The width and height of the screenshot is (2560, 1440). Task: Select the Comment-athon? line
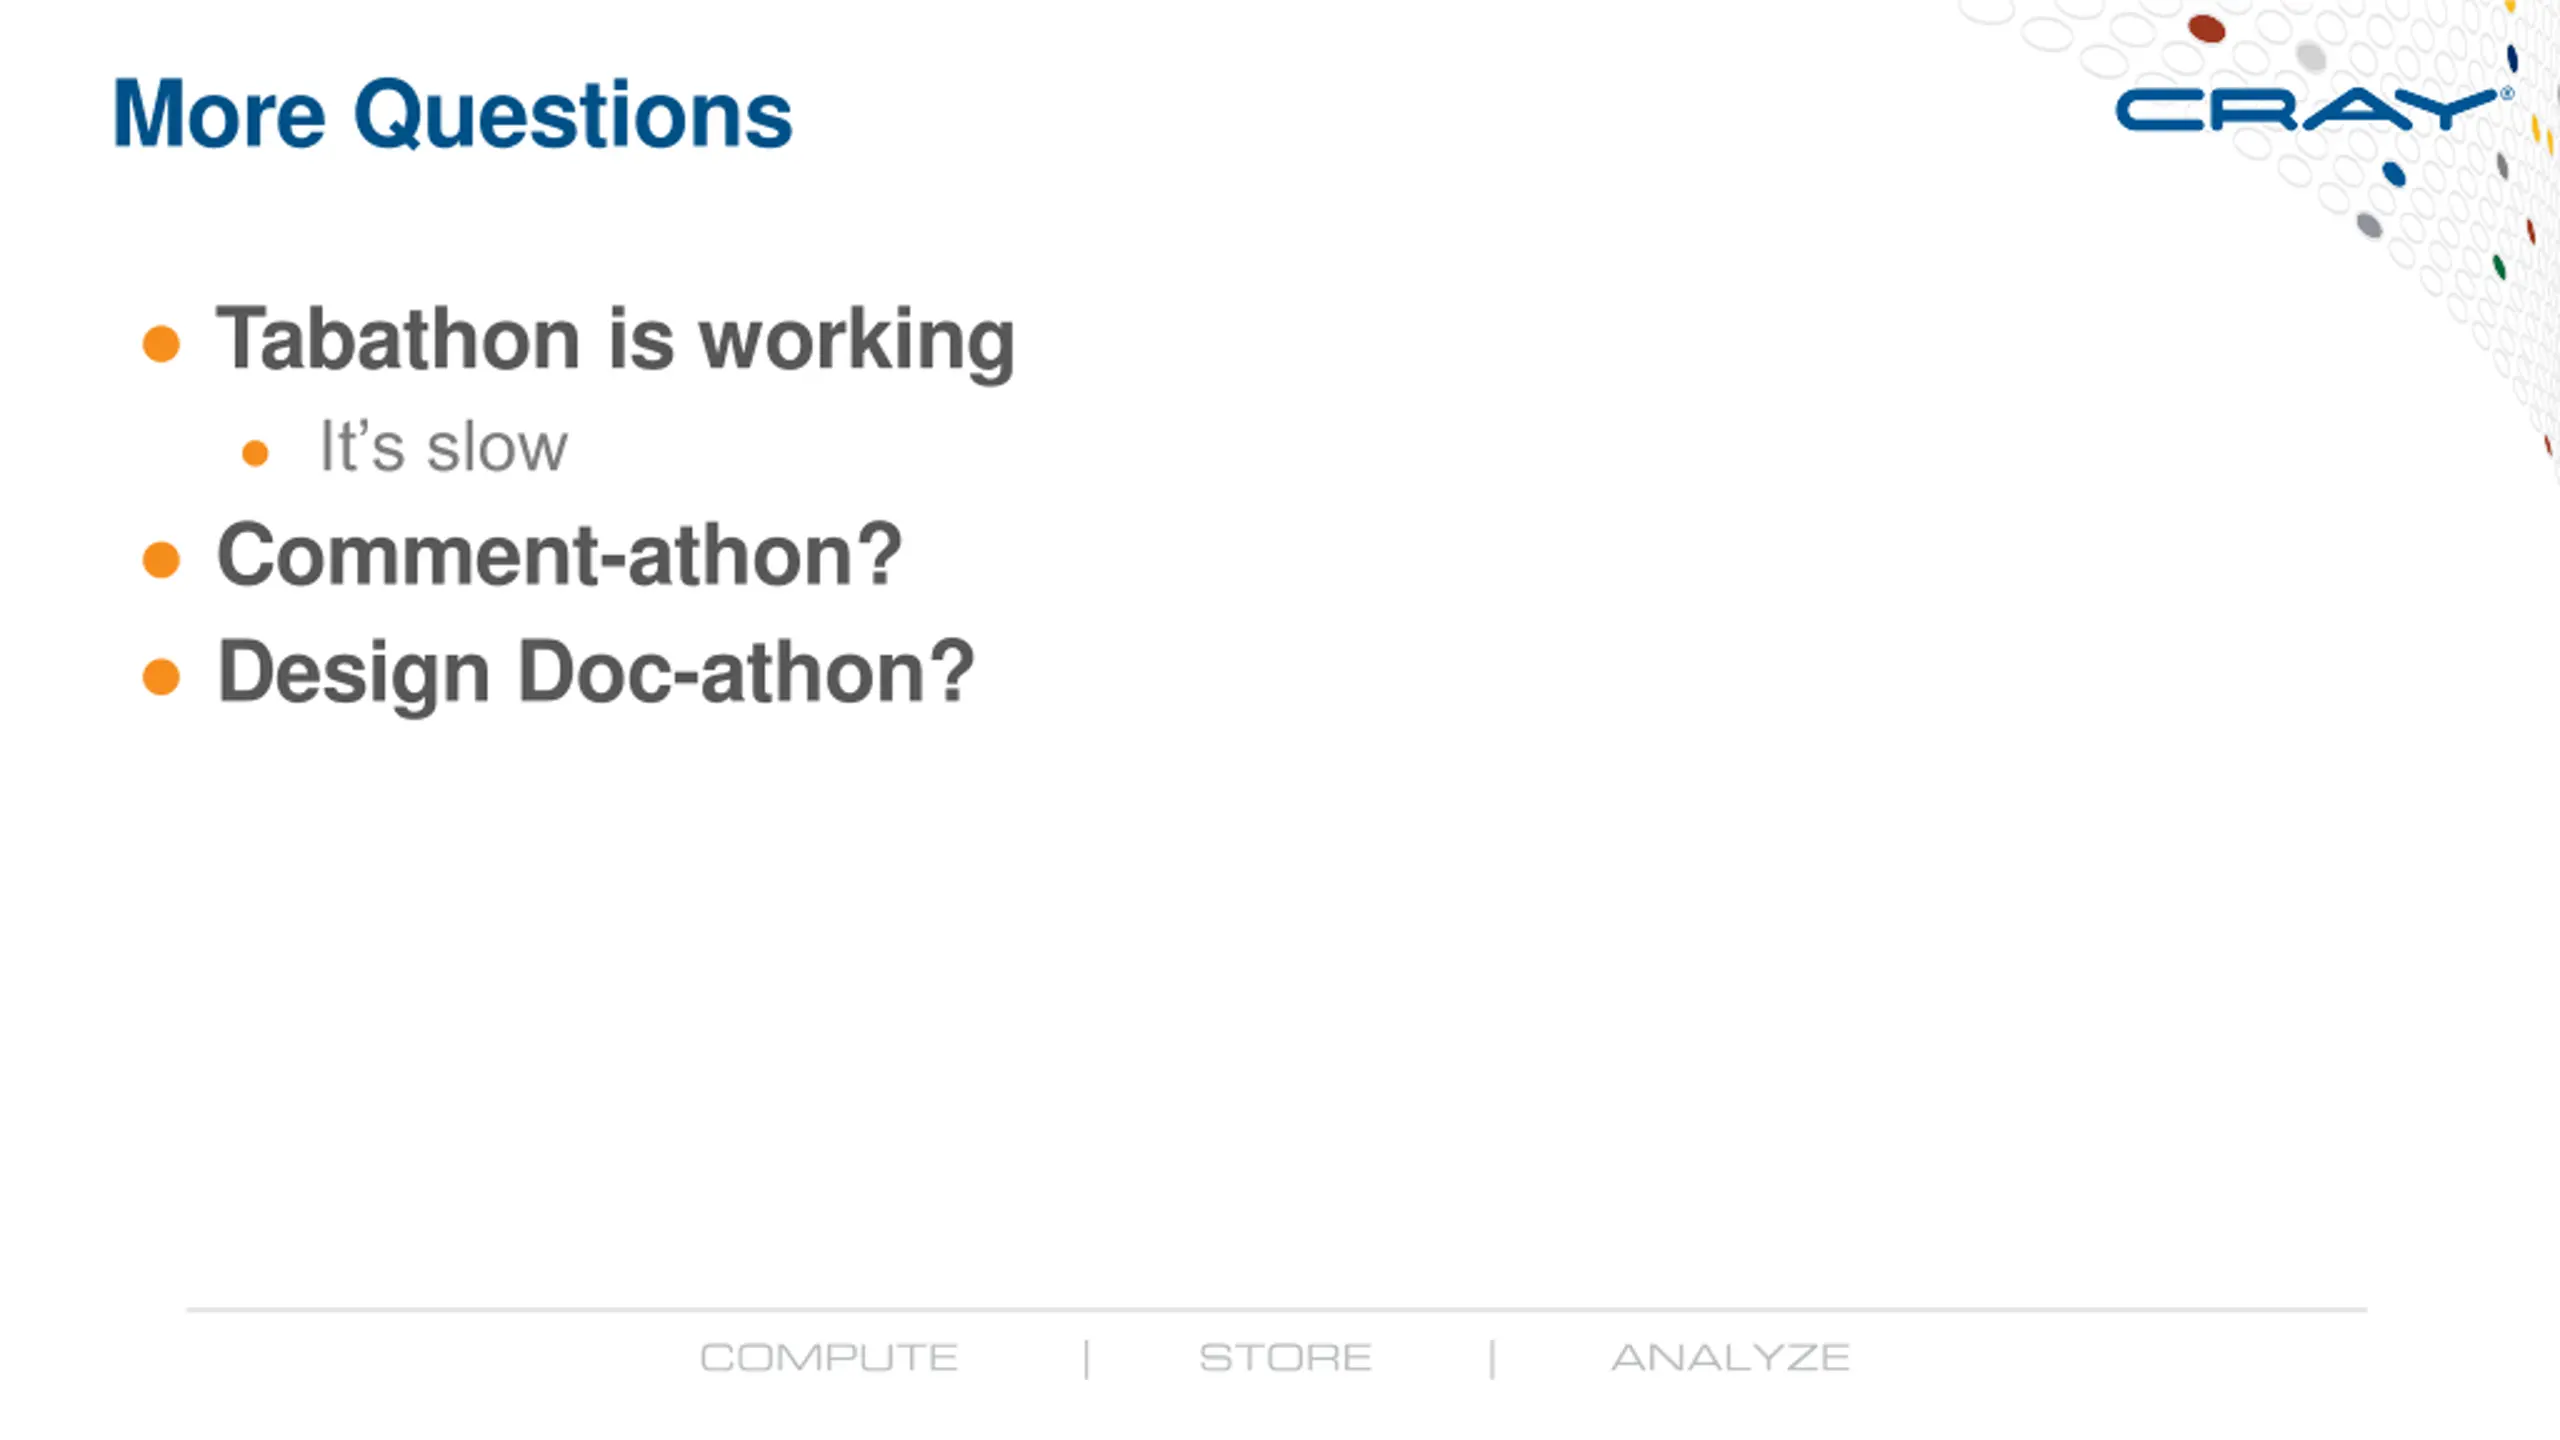tap(560, 555)
